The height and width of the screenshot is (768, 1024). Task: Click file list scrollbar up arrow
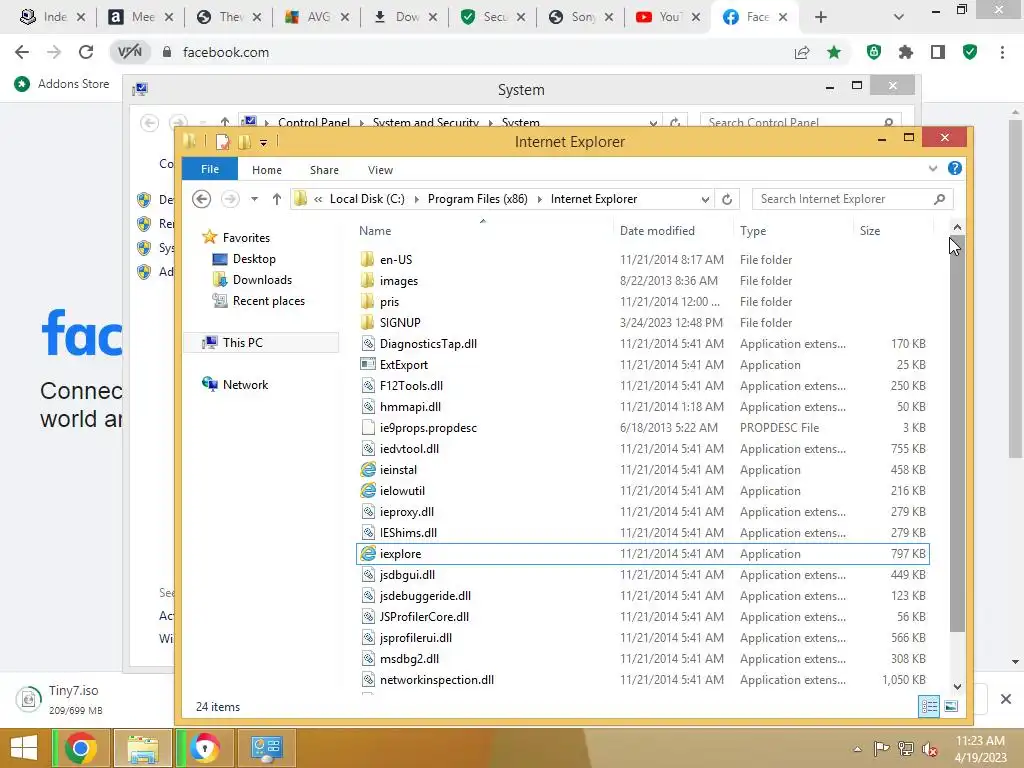click(x=957, y=227)
